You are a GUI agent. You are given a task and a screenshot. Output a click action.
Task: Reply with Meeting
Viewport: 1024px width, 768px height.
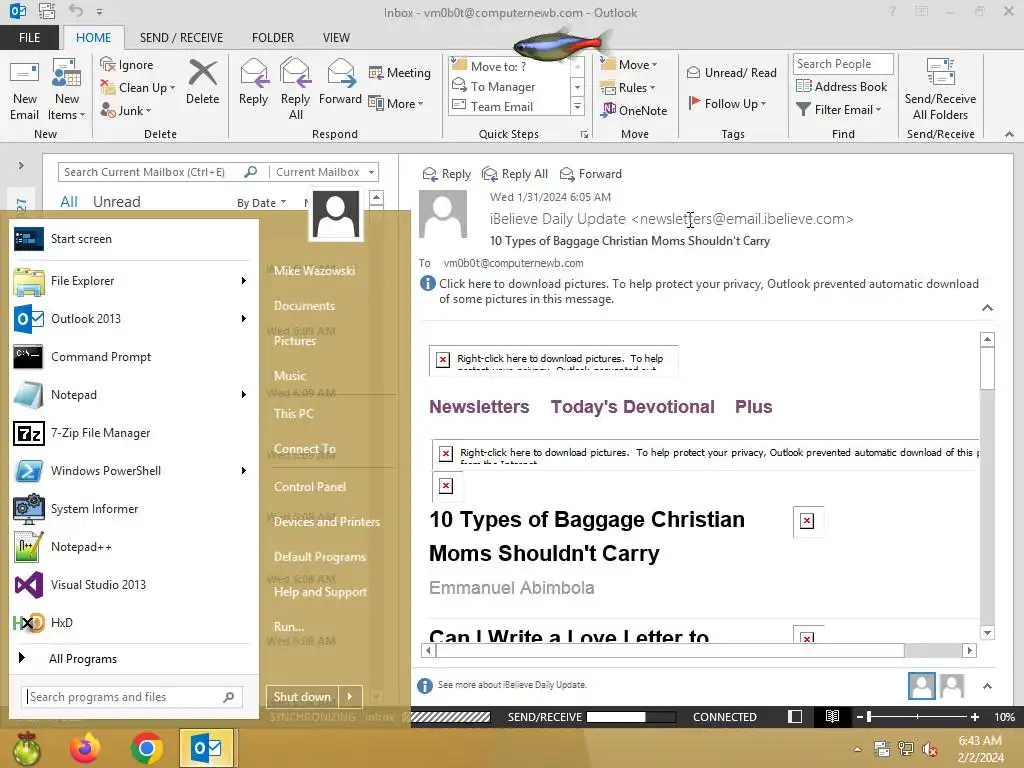point(400,72)
